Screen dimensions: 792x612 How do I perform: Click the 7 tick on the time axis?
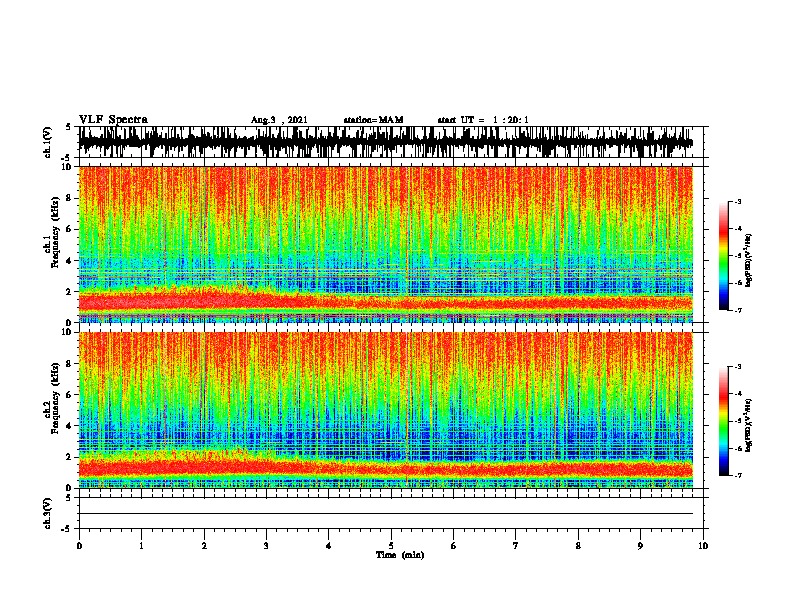[x=516, y=546]
